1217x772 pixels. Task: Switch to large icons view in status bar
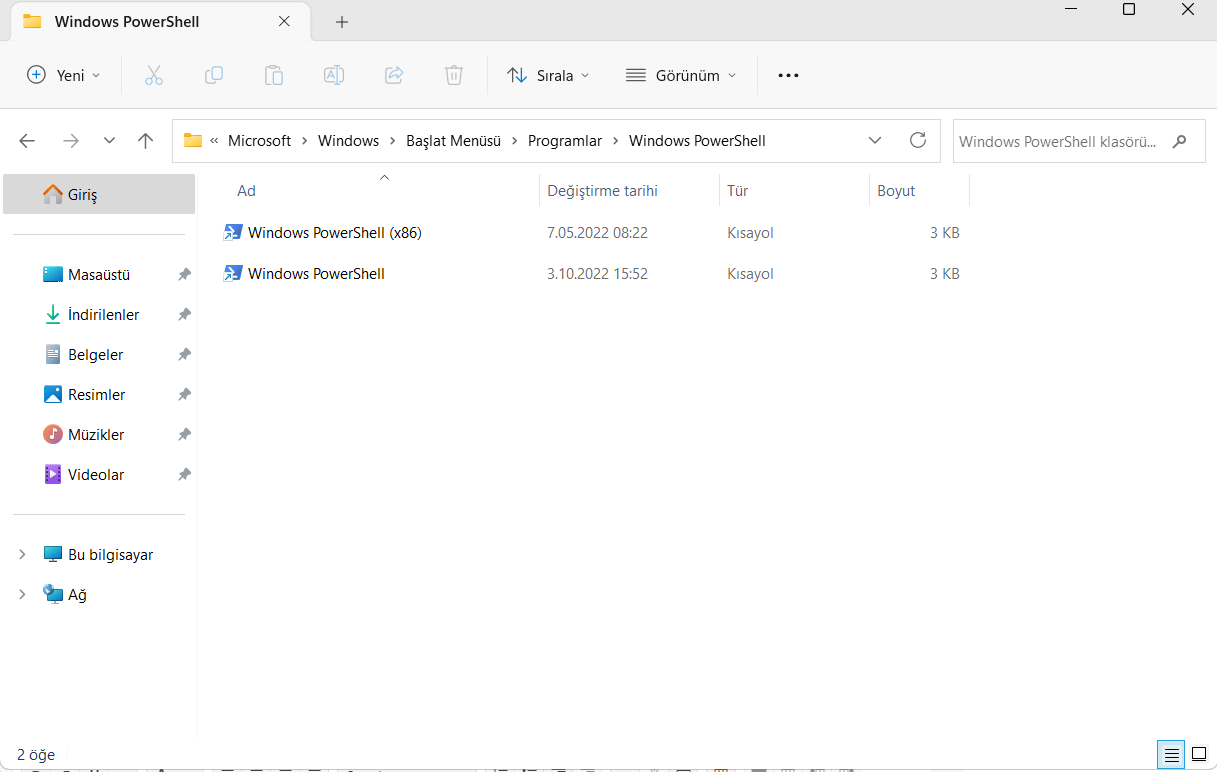[1199, 754]
